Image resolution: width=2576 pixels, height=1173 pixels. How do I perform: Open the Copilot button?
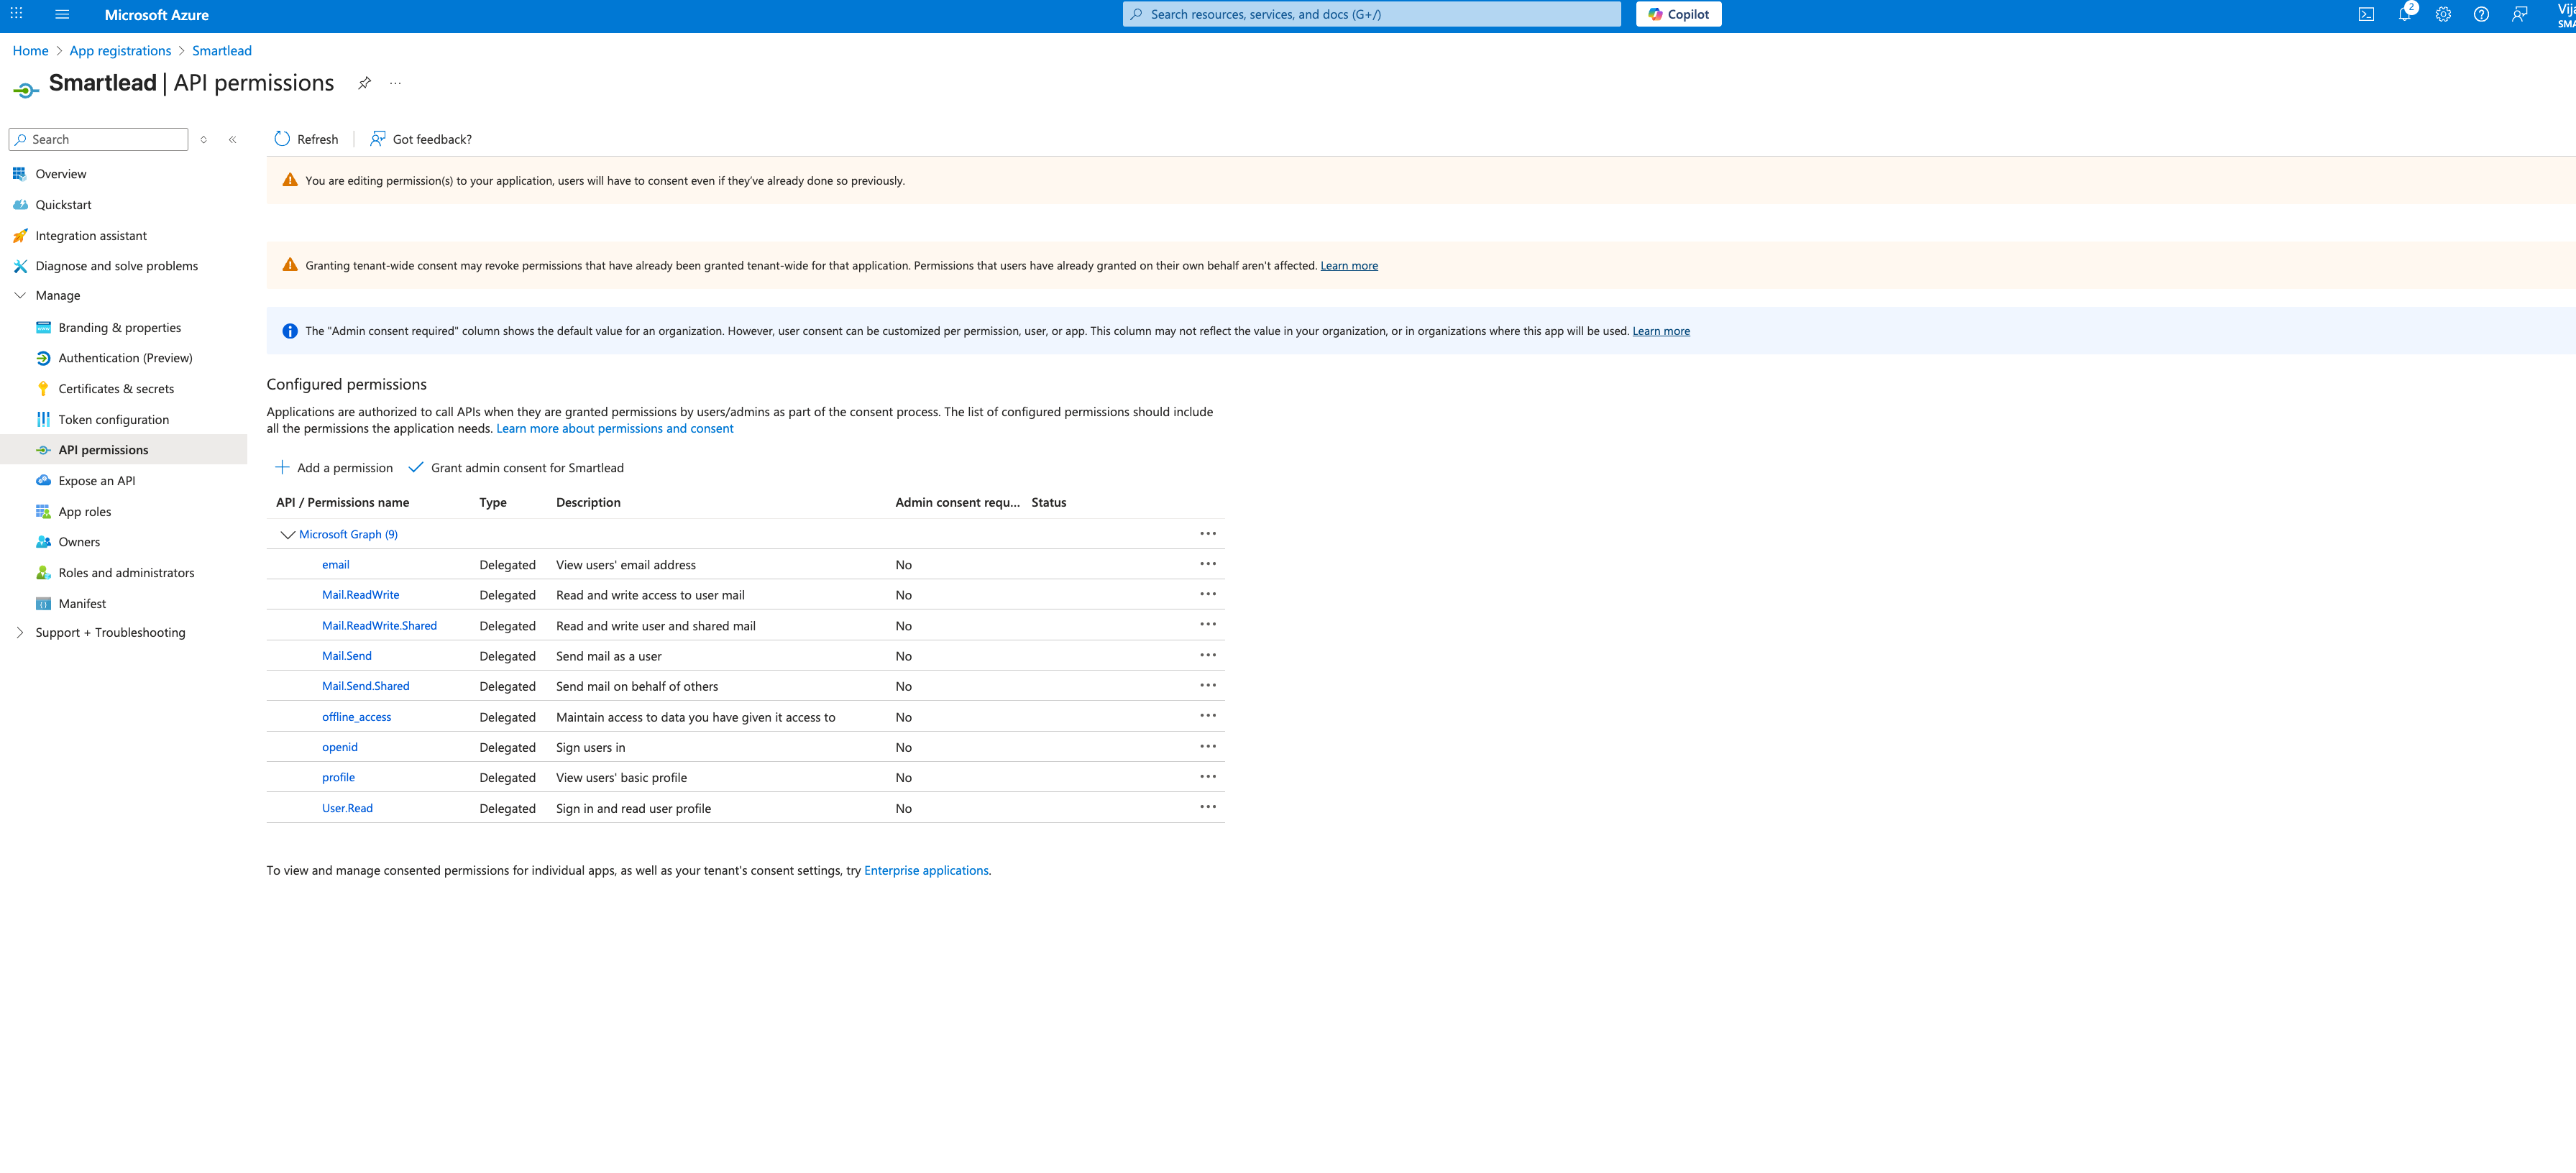[x=1679, y=14]
